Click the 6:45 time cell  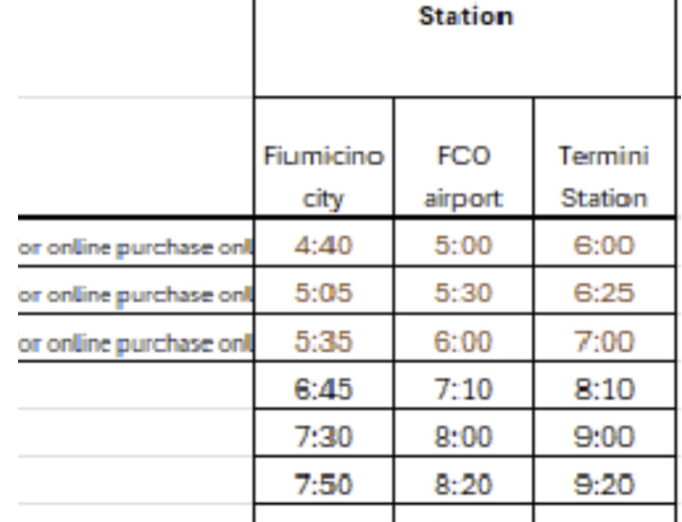[324, 389]
